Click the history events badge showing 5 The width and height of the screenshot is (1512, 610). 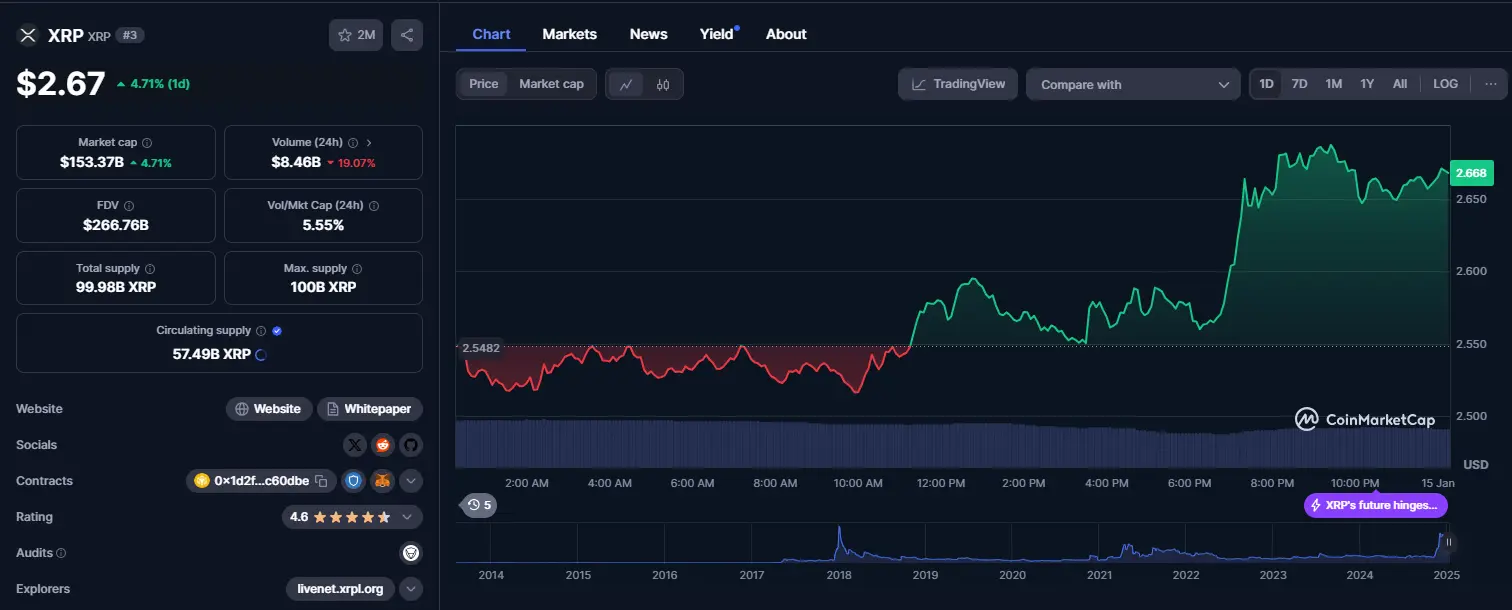click(478, 505)
